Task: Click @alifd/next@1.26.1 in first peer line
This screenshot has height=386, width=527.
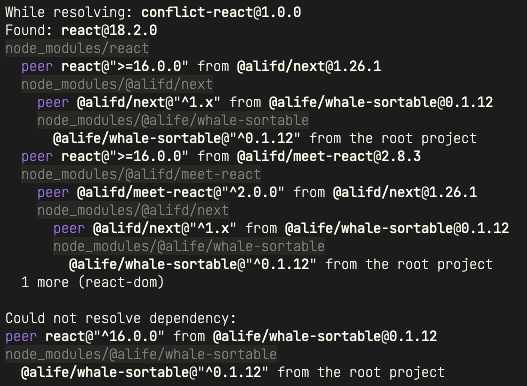Action: coord(309,66)
